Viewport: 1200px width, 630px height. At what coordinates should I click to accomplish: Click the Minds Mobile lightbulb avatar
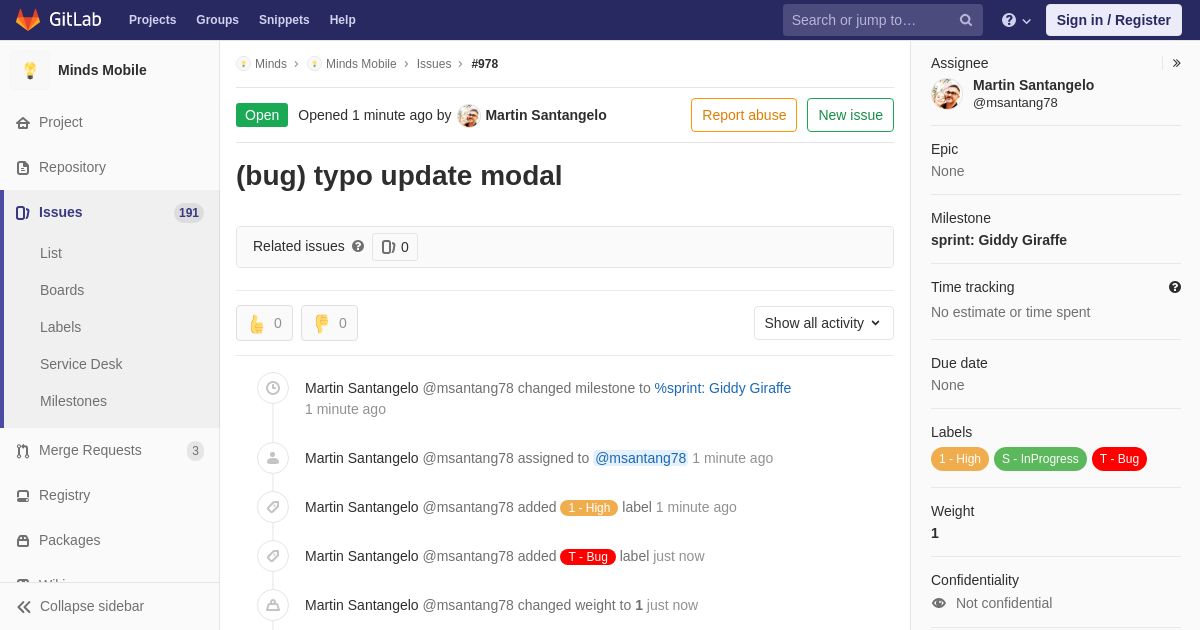[30, 70]
